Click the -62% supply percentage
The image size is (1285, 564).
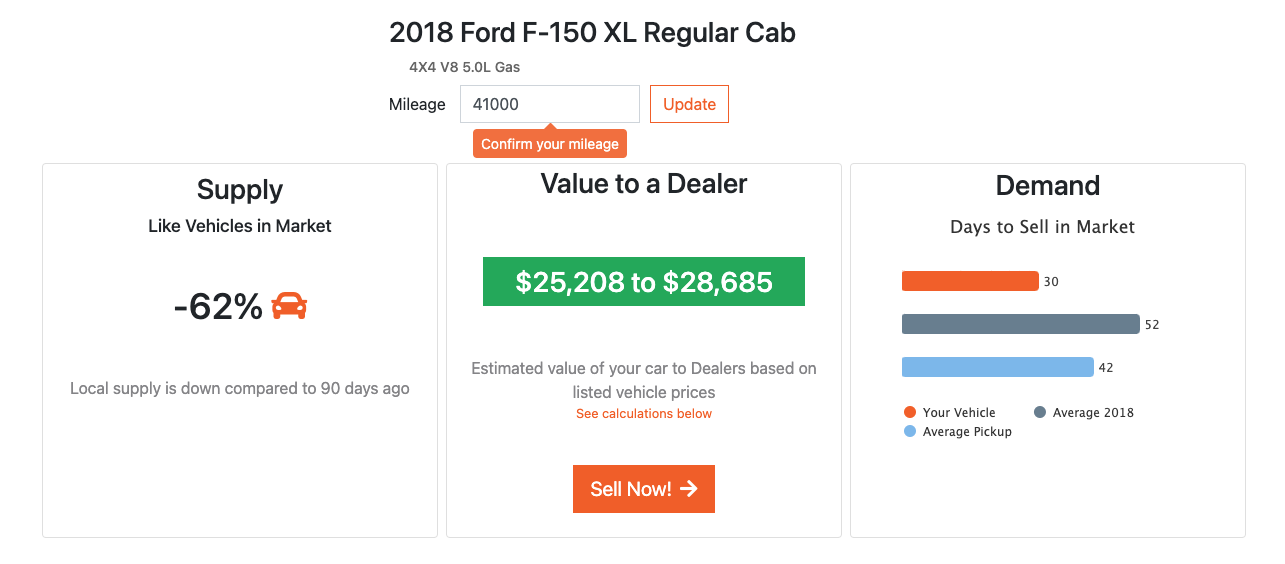click(218, 307)
